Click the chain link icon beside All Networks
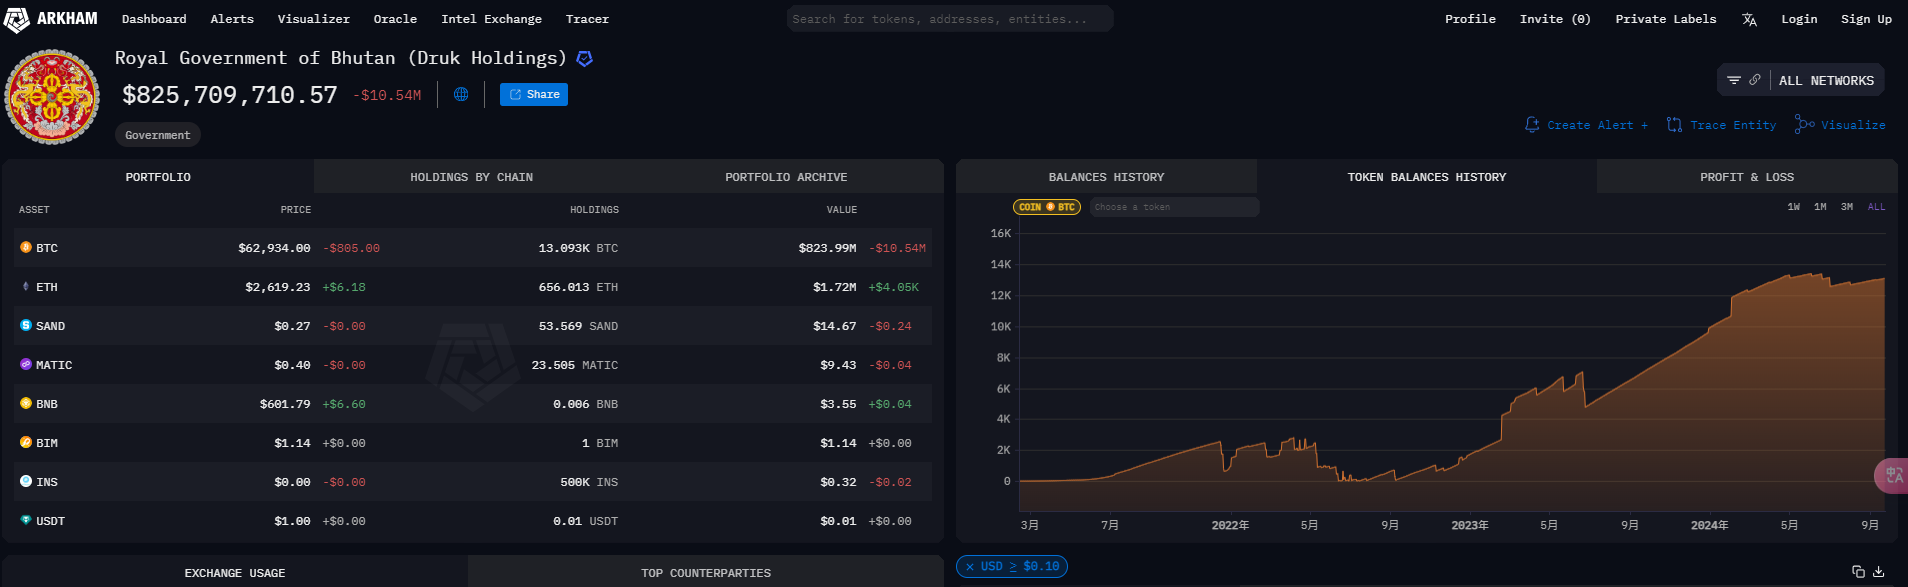The height and width of the screenshot is (587, 1908). [1755, 80]
